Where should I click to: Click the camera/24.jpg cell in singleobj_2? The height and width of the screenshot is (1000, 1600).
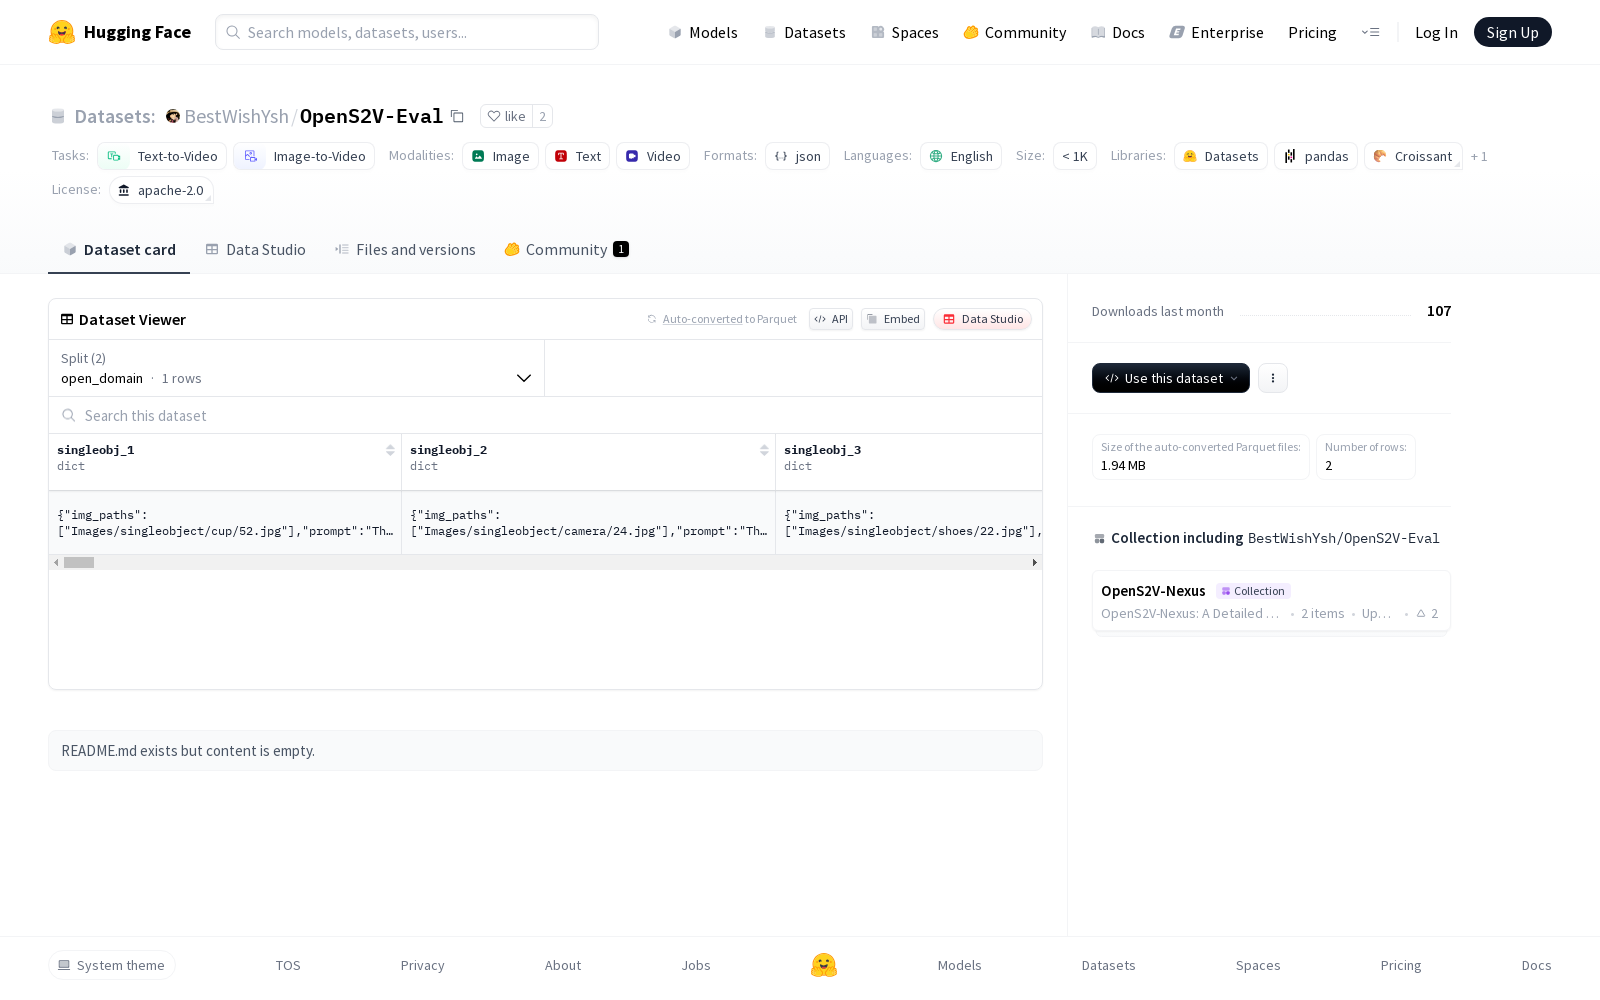tap(588, 523)
